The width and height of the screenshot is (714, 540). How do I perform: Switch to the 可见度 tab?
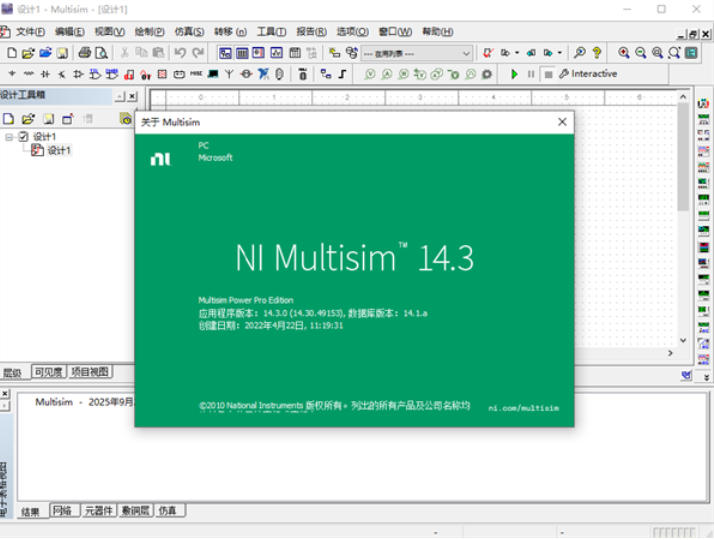point(47,372)
